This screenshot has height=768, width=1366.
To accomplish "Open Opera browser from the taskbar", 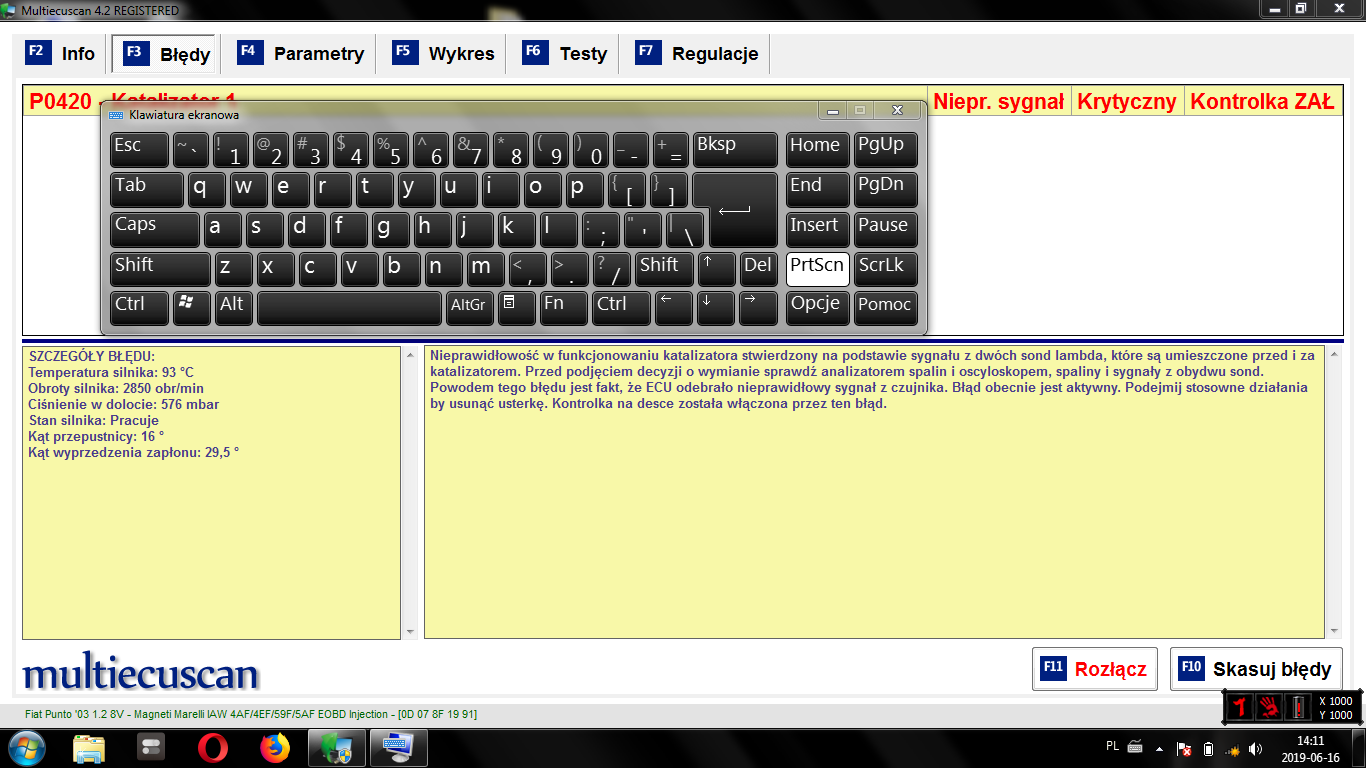I will click(212, 748).
